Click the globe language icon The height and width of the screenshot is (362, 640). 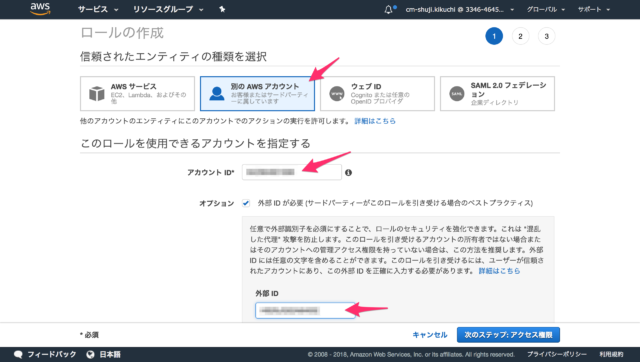tap(90, 354)
